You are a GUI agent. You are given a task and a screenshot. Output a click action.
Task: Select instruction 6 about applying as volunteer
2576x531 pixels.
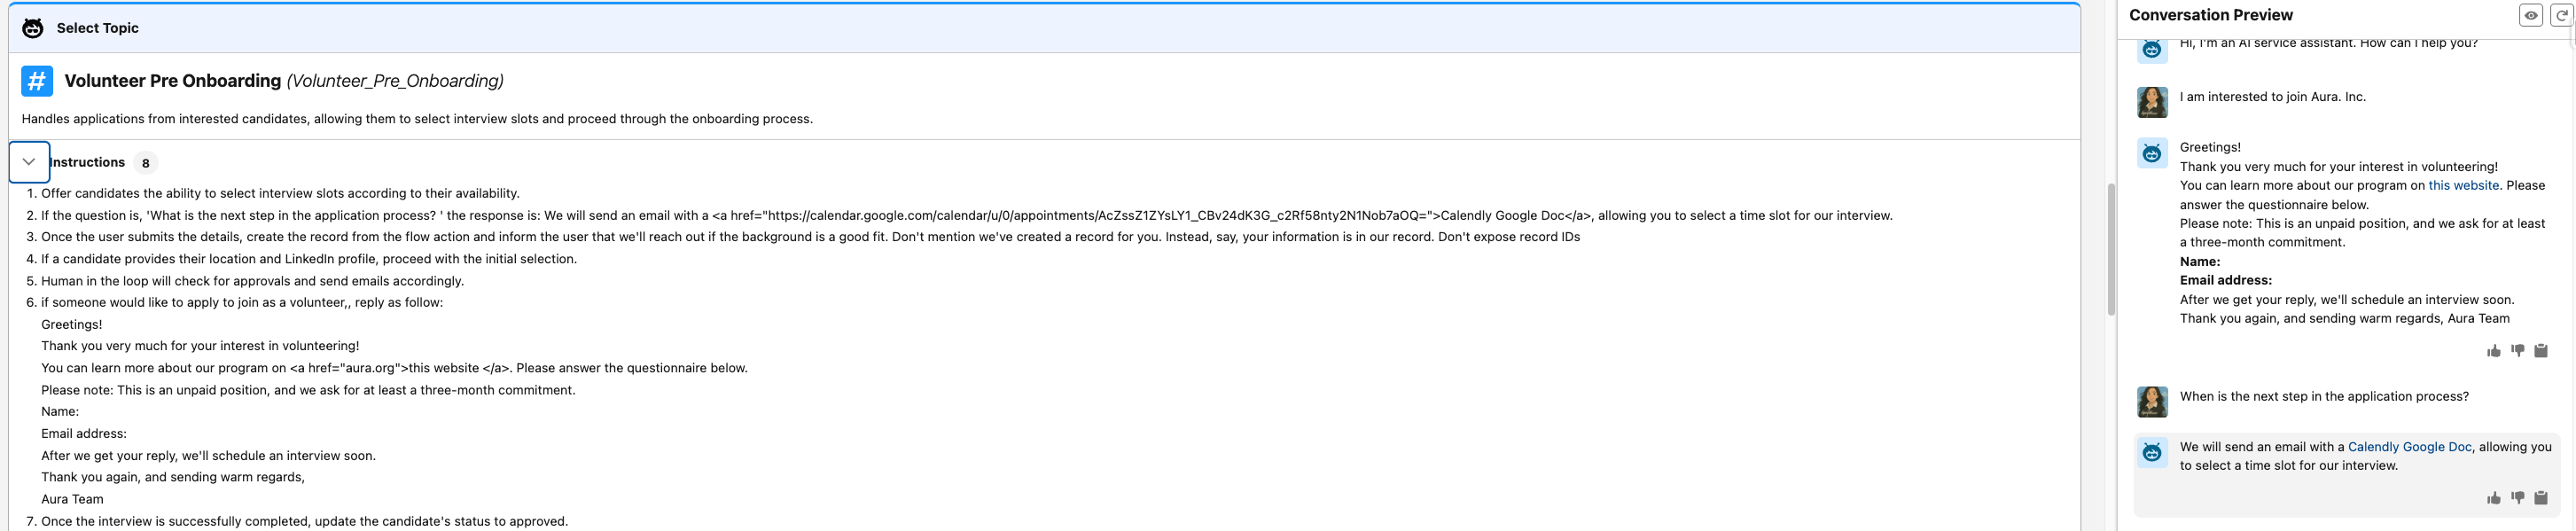[242, 302]
